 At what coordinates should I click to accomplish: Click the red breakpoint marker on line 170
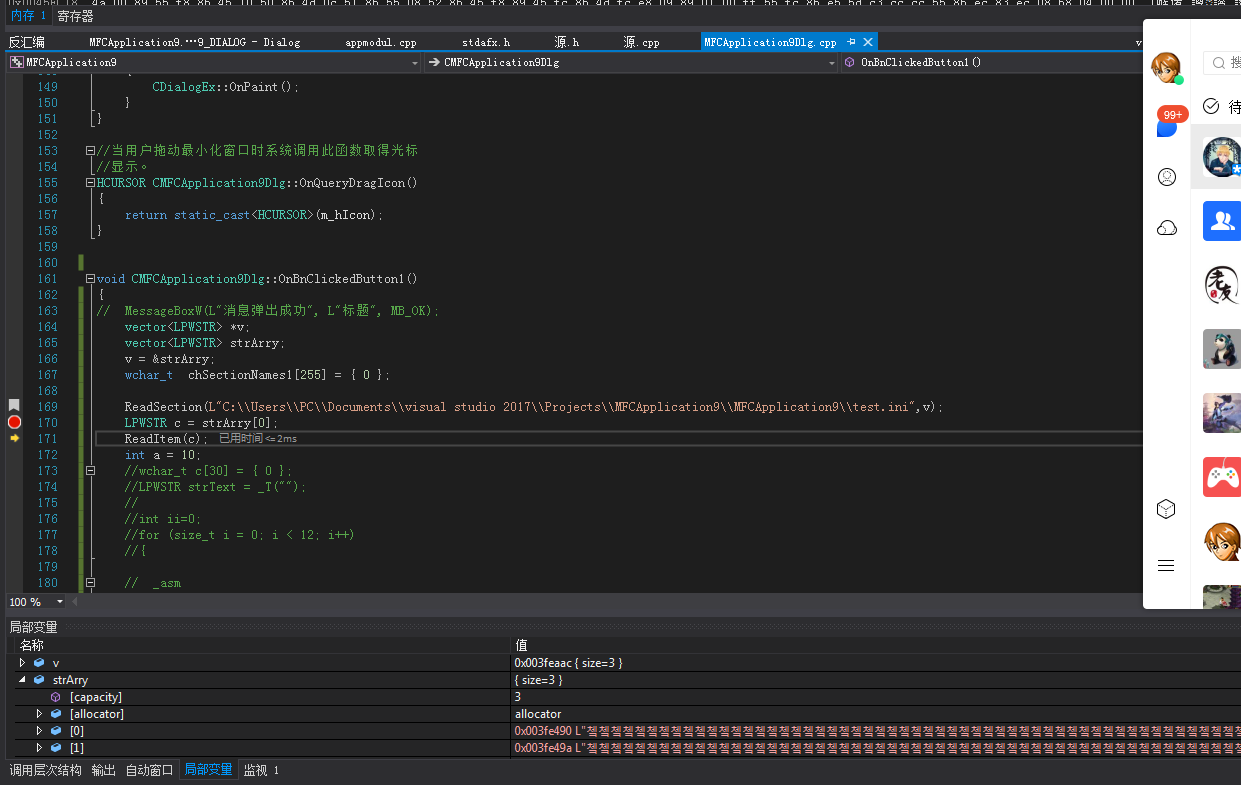pyautogui.click(x=14, y=422)
